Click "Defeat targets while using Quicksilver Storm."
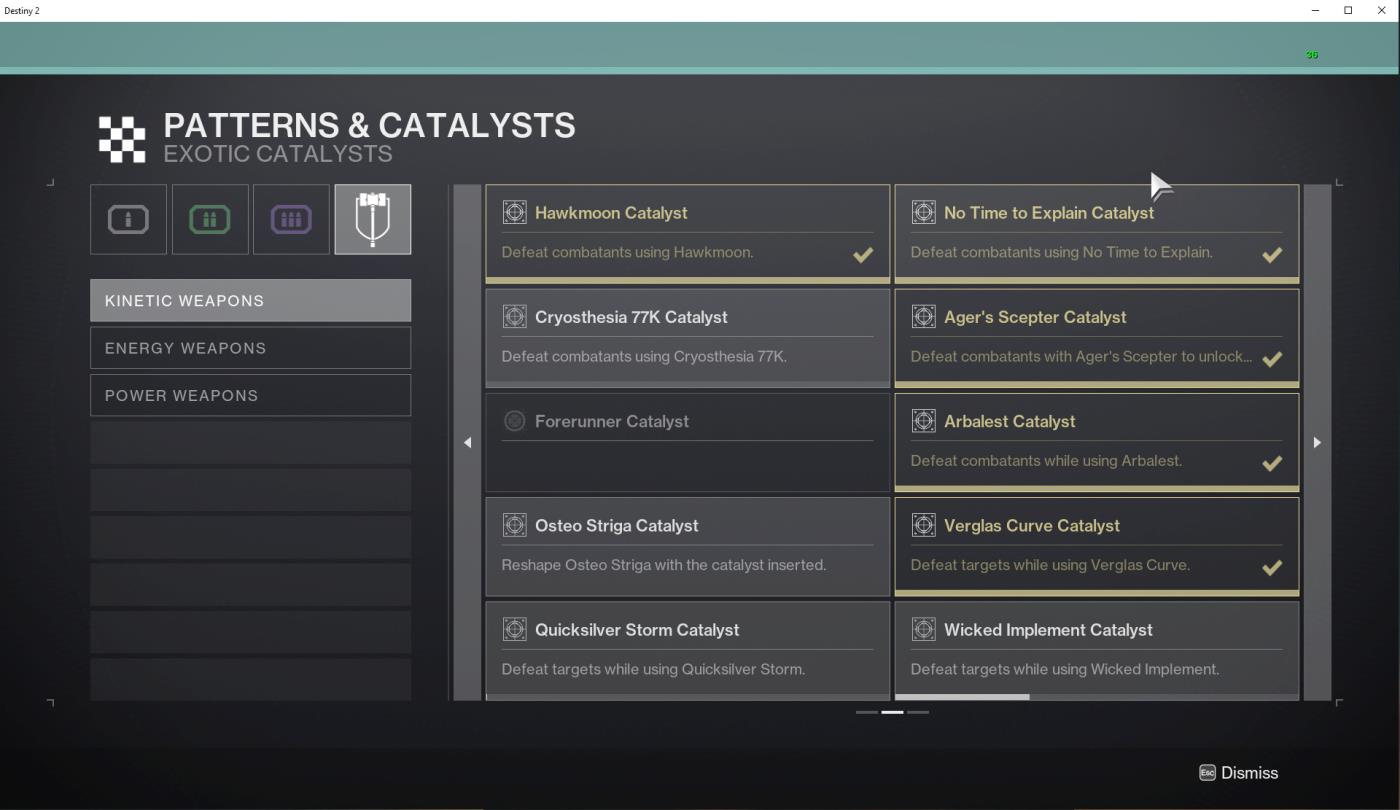 pyautogui.click(x=653, y=669)
